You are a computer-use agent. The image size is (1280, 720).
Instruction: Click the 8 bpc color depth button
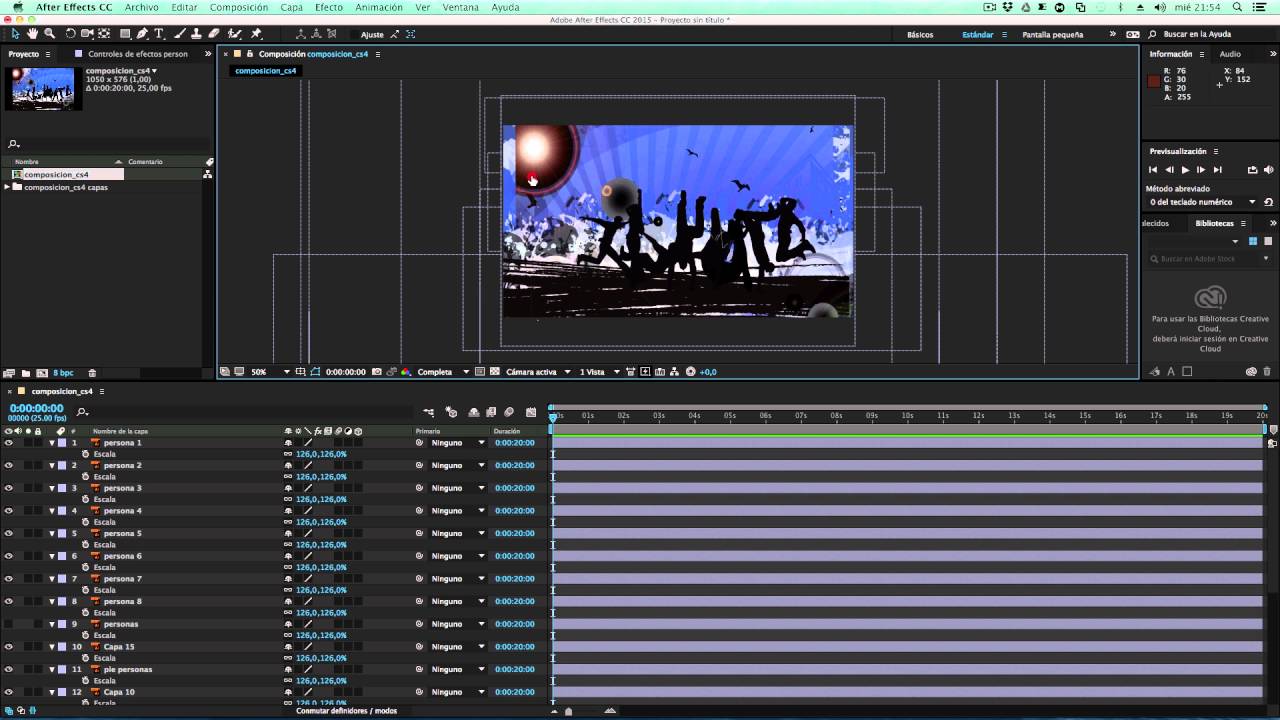click(63, 373)
